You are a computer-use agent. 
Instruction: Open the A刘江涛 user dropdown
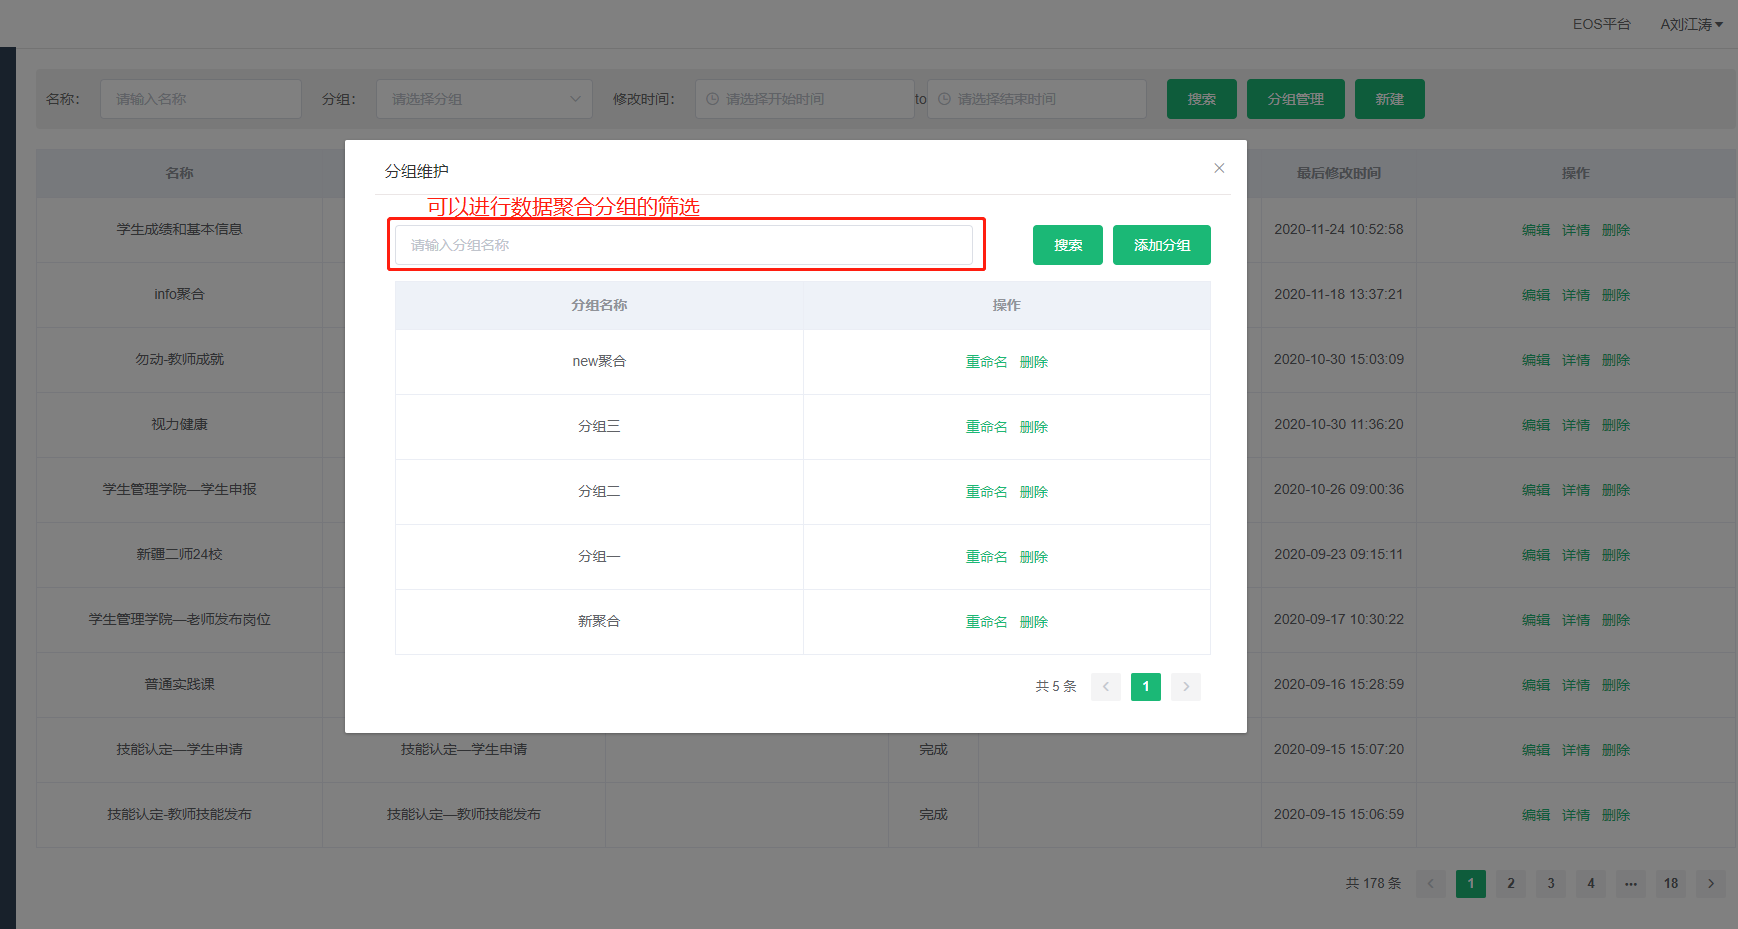click(1691, 24)
